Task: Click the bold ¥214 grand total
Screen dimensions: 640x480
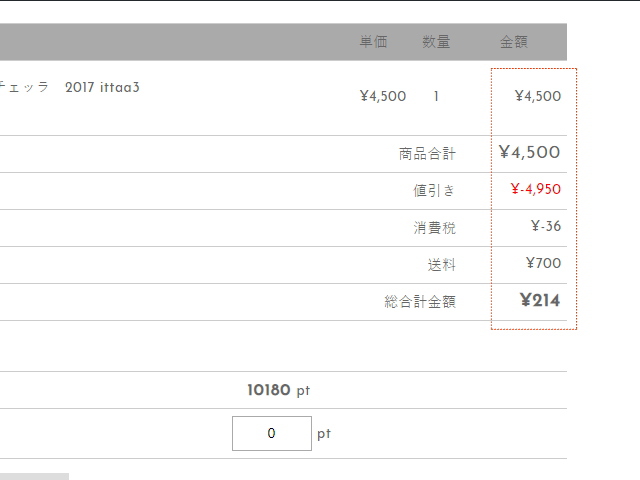Action: point(540,300)
